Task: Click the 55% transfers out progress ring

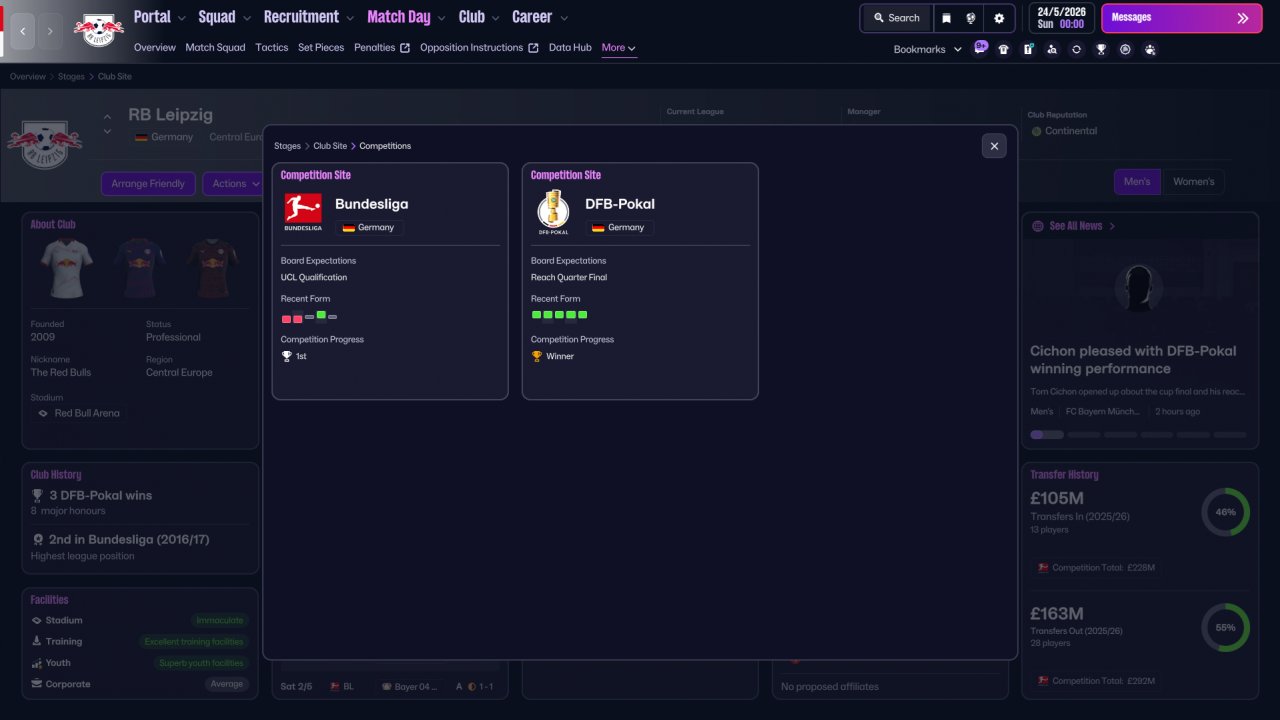Action: tap(1225, 627)
